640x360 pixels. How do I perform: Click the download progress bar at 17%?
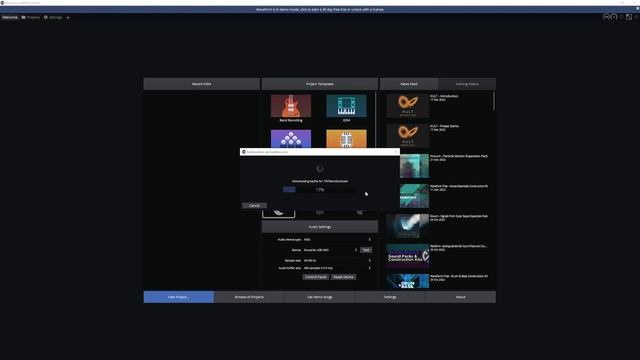(320, 189)
